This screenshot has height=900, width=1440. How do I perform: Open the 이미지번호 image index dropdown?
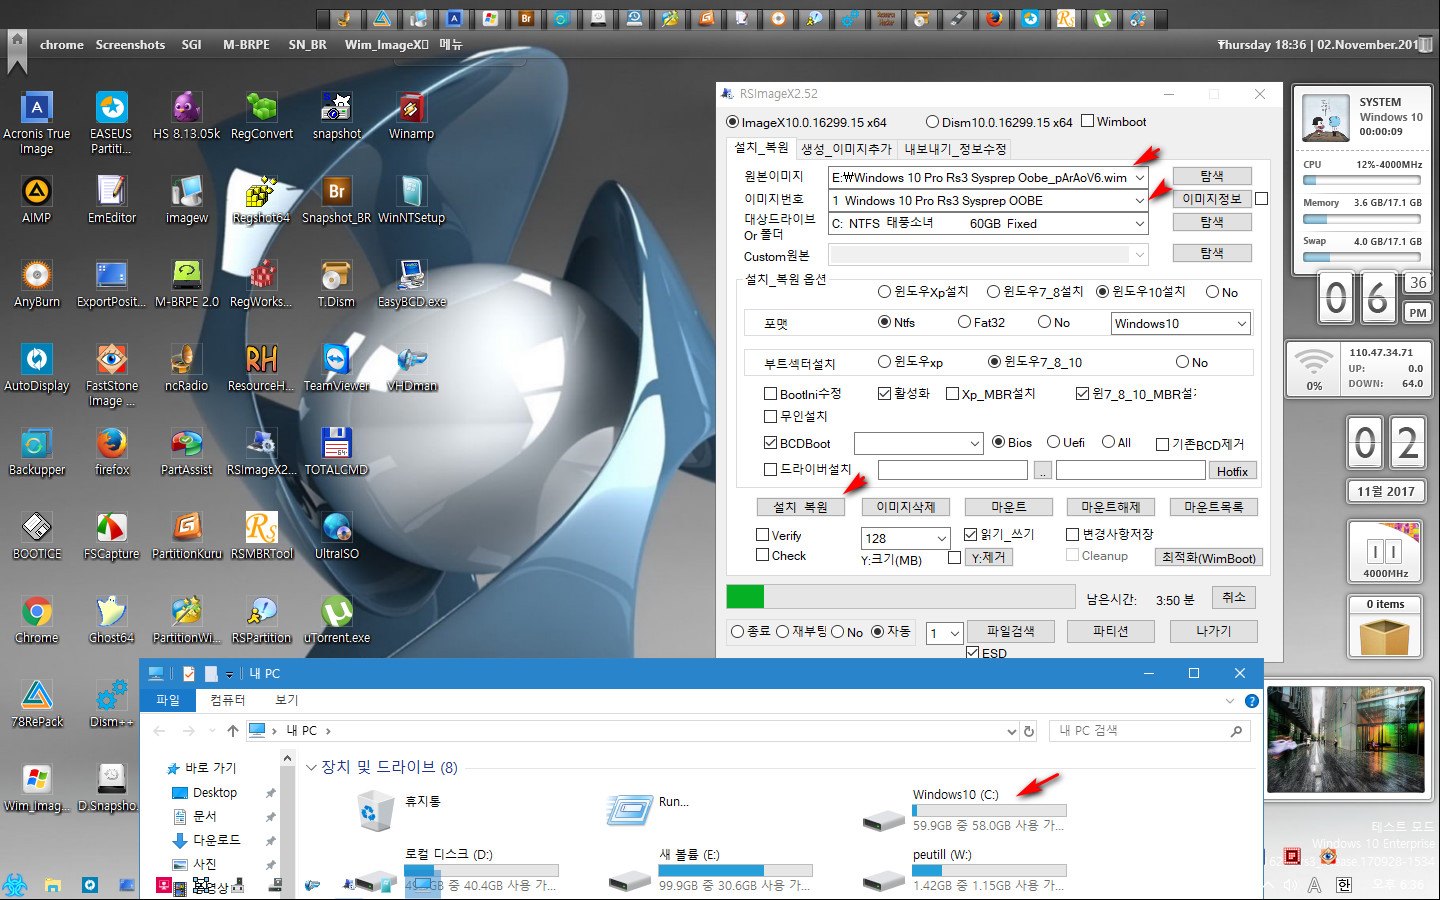[x=1139, y=200]
